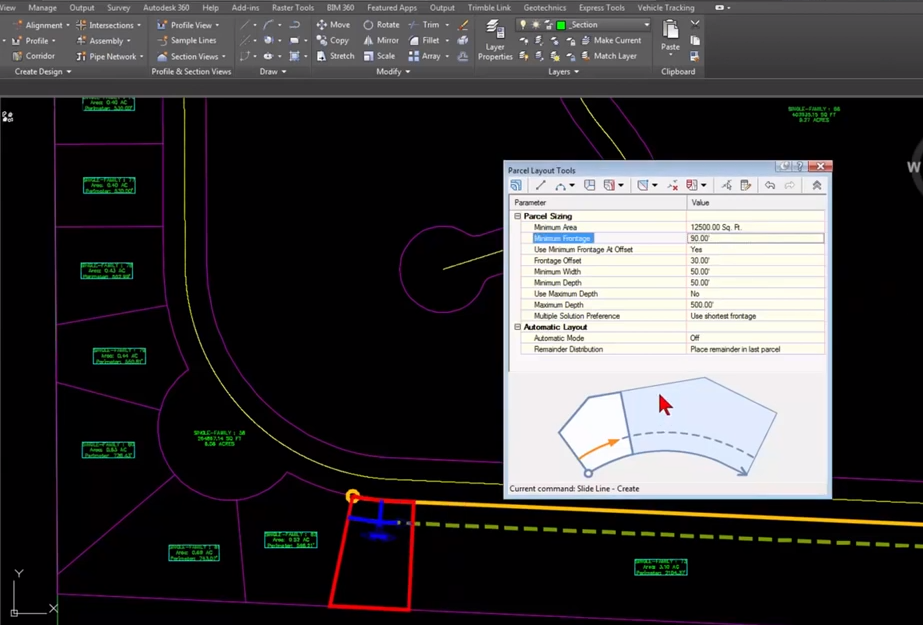Switch to the Geotechnics tab

544,8
